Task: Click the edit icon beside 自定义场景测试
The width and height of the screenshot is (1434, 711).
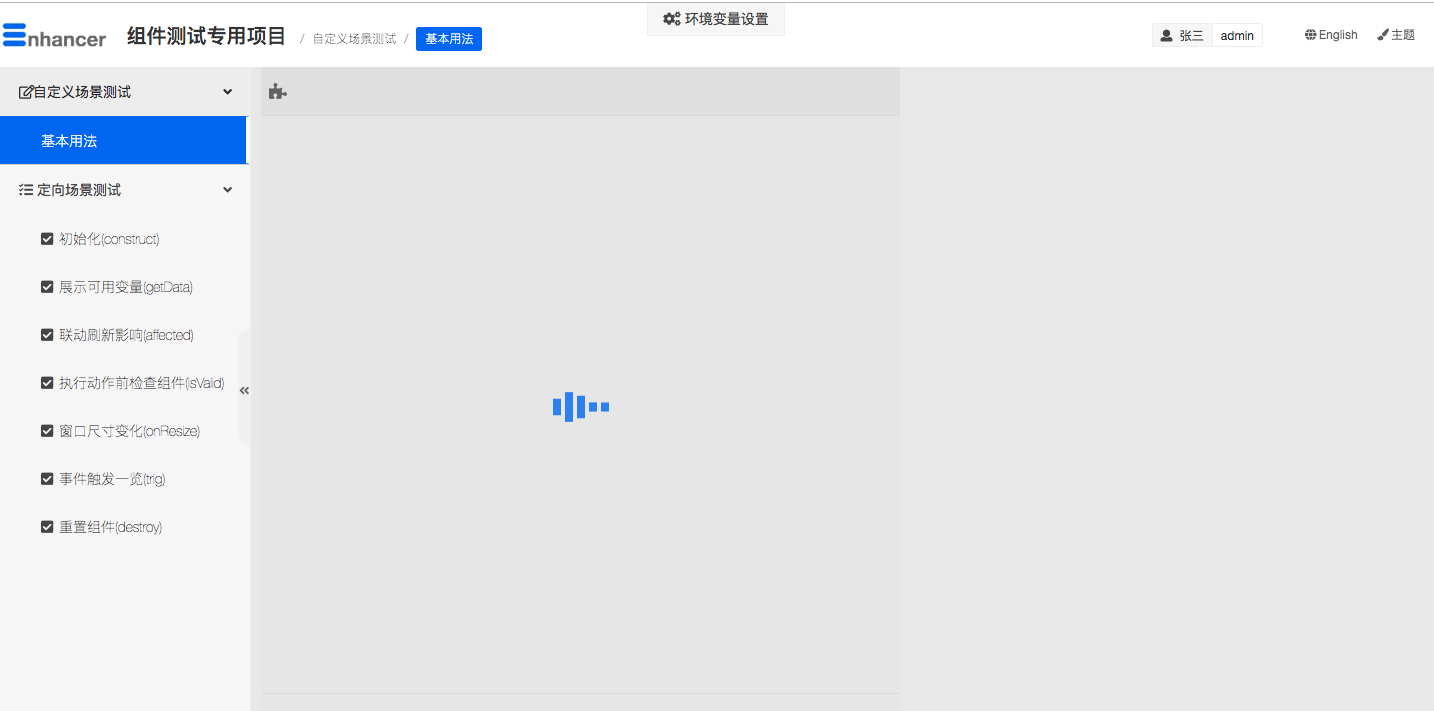Action: [26, 92]
